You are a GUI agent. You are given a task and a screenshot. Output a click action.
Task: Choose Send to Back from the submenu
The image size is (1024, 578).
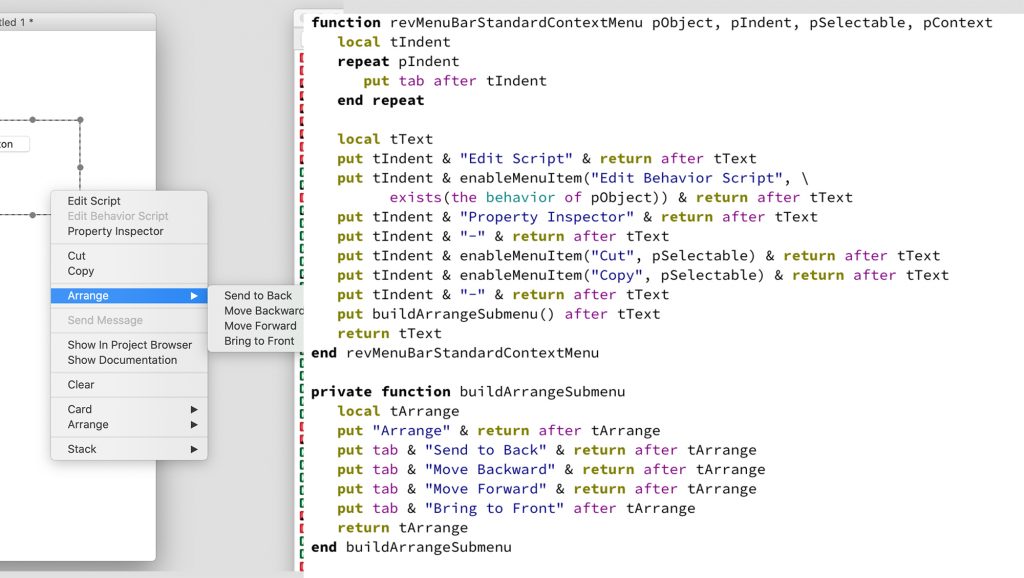click(258, 296)
